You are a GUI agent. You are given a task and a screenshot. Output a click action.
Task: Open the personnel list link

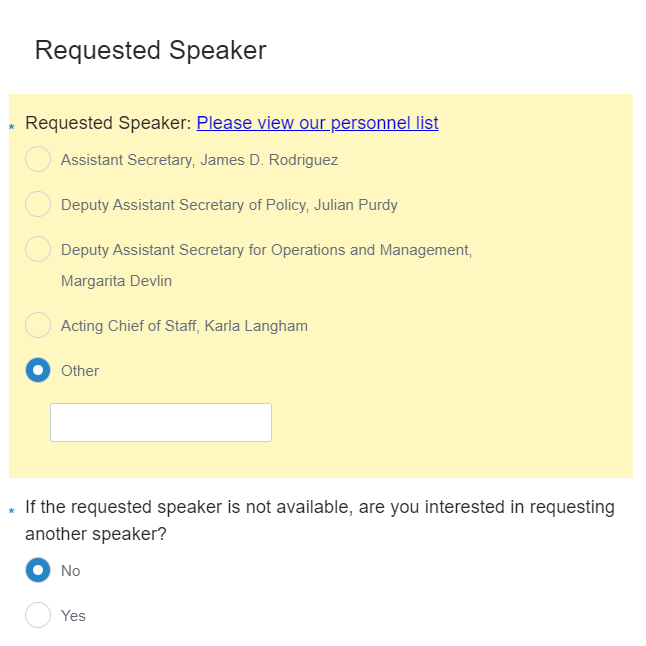tap(317, 123)
